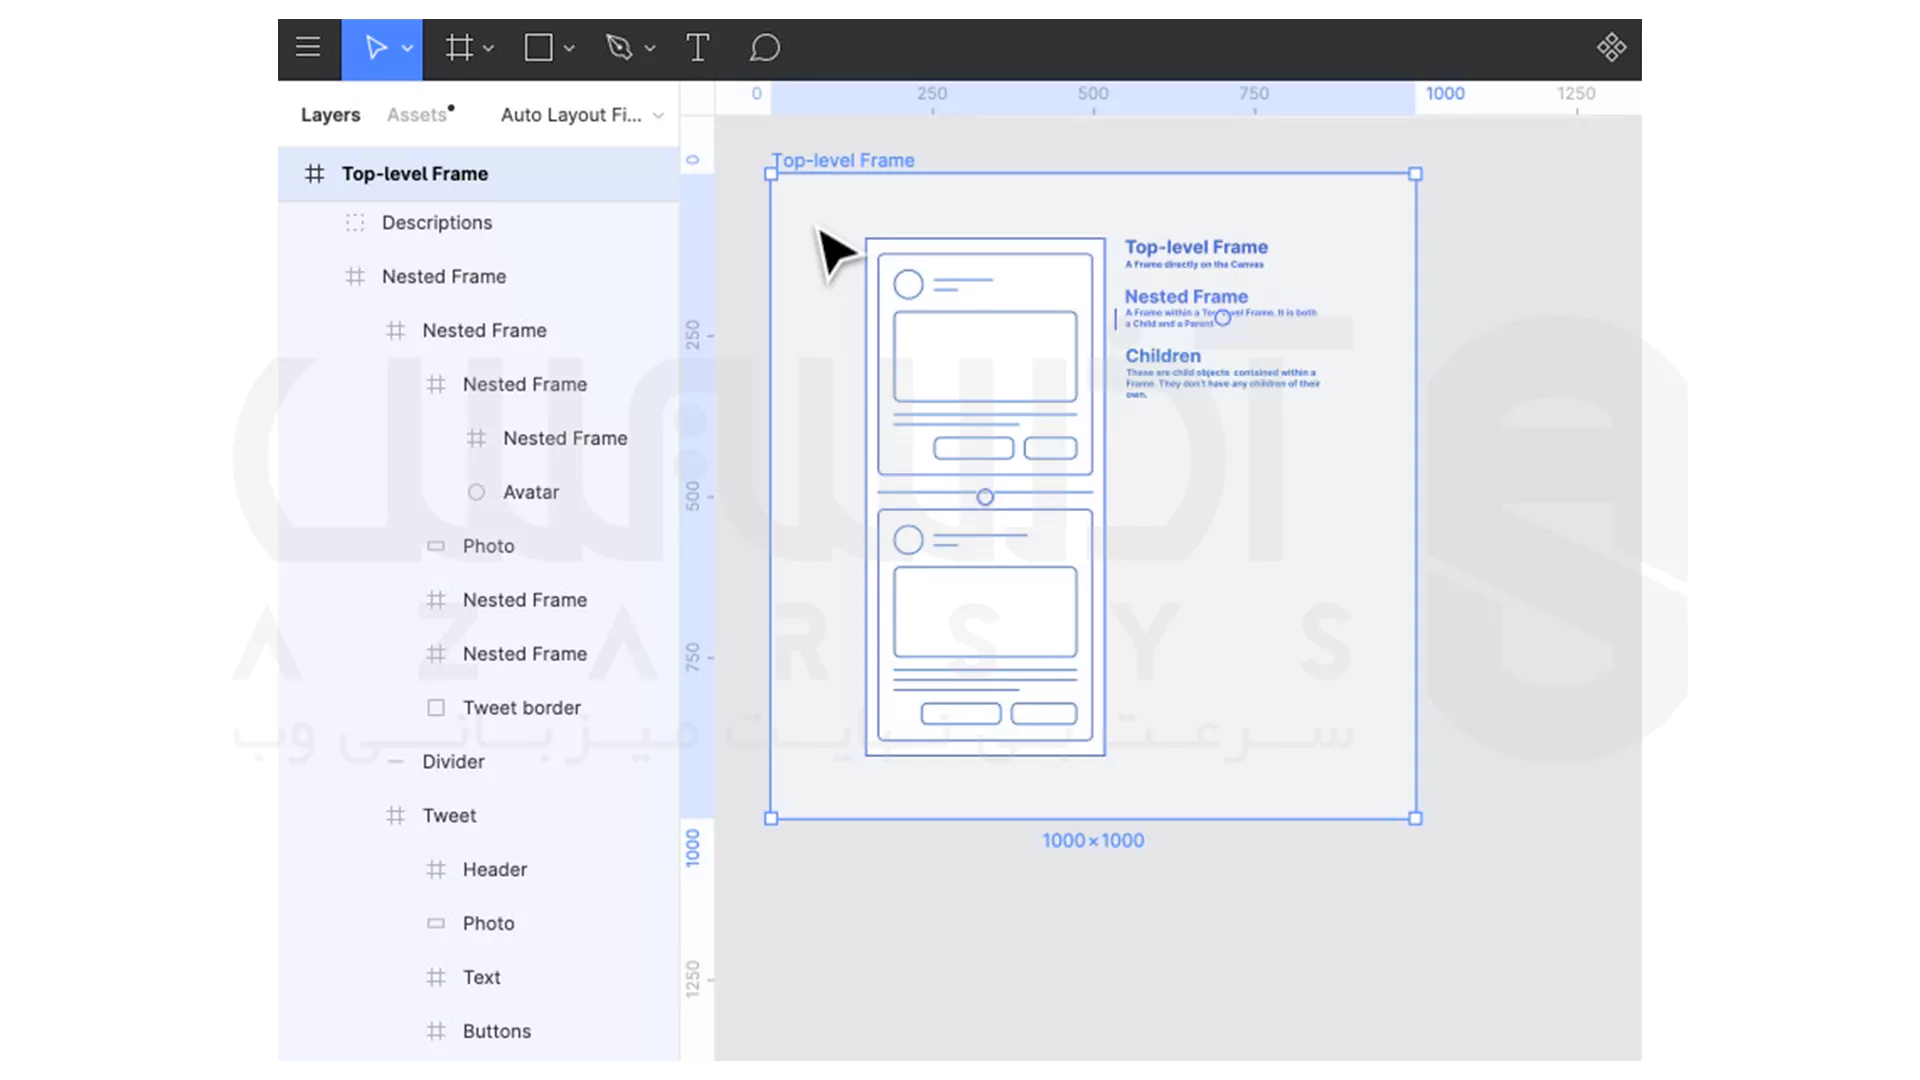Click the top-right selection handle of frame

1415,174
